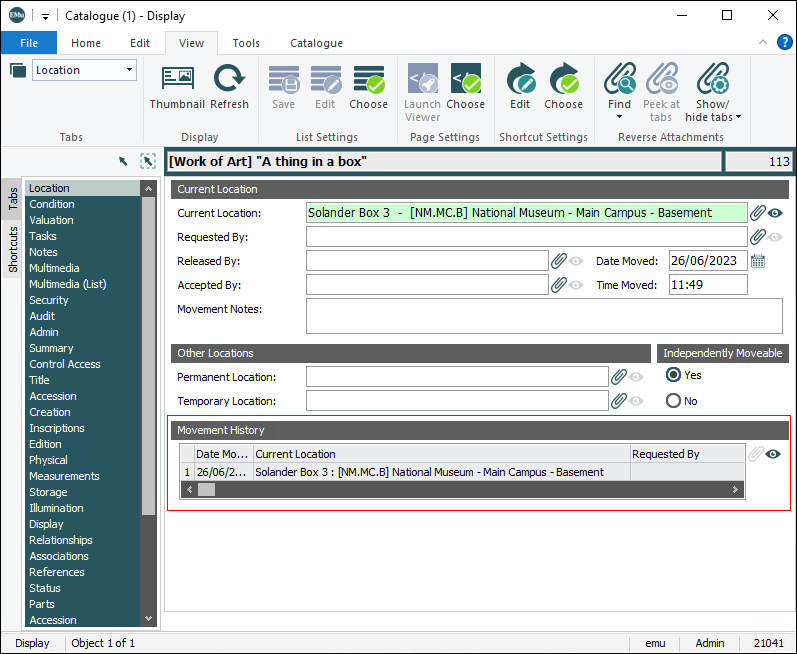Click the Peek at tabs icon
The width and height of the screenshot is (797, 654).
tap(661, 79)
